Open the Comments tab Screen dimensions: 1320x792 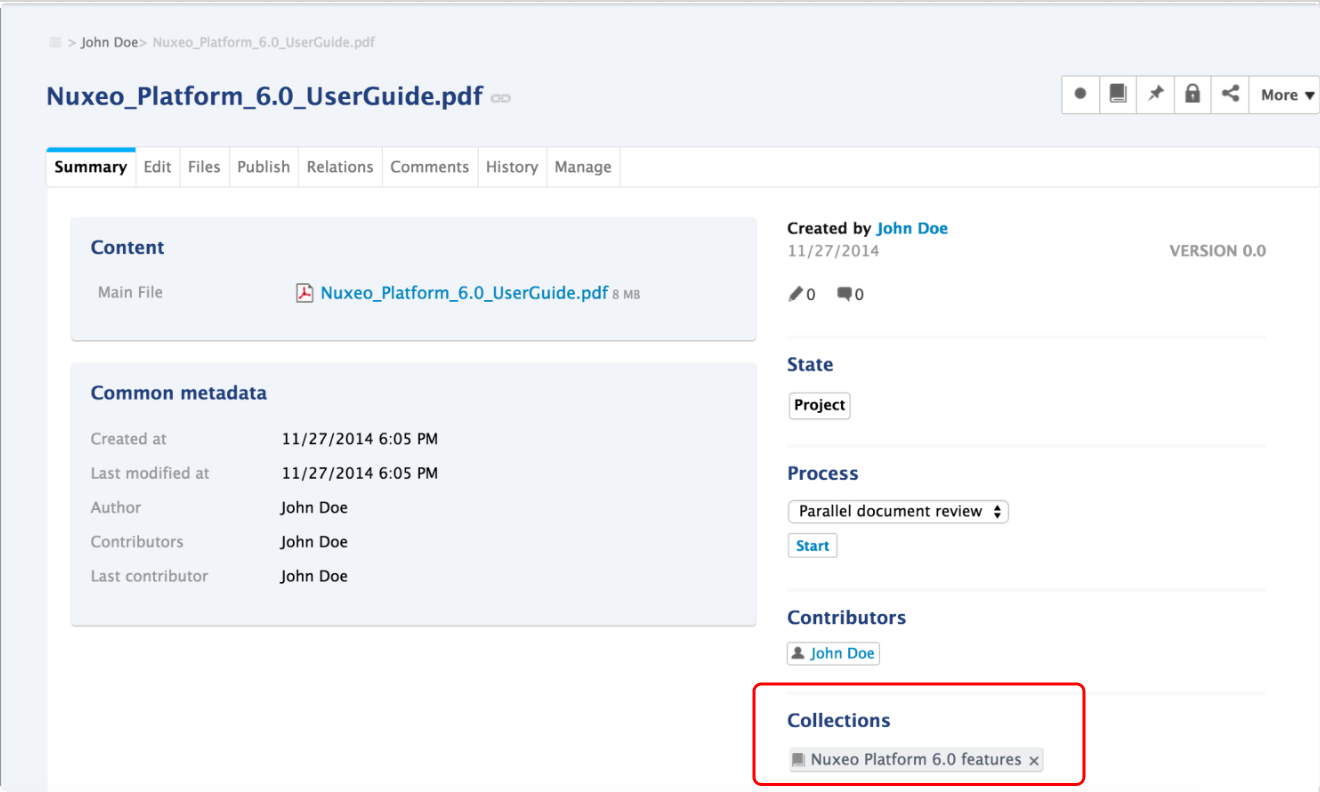[x=430, y=167]
